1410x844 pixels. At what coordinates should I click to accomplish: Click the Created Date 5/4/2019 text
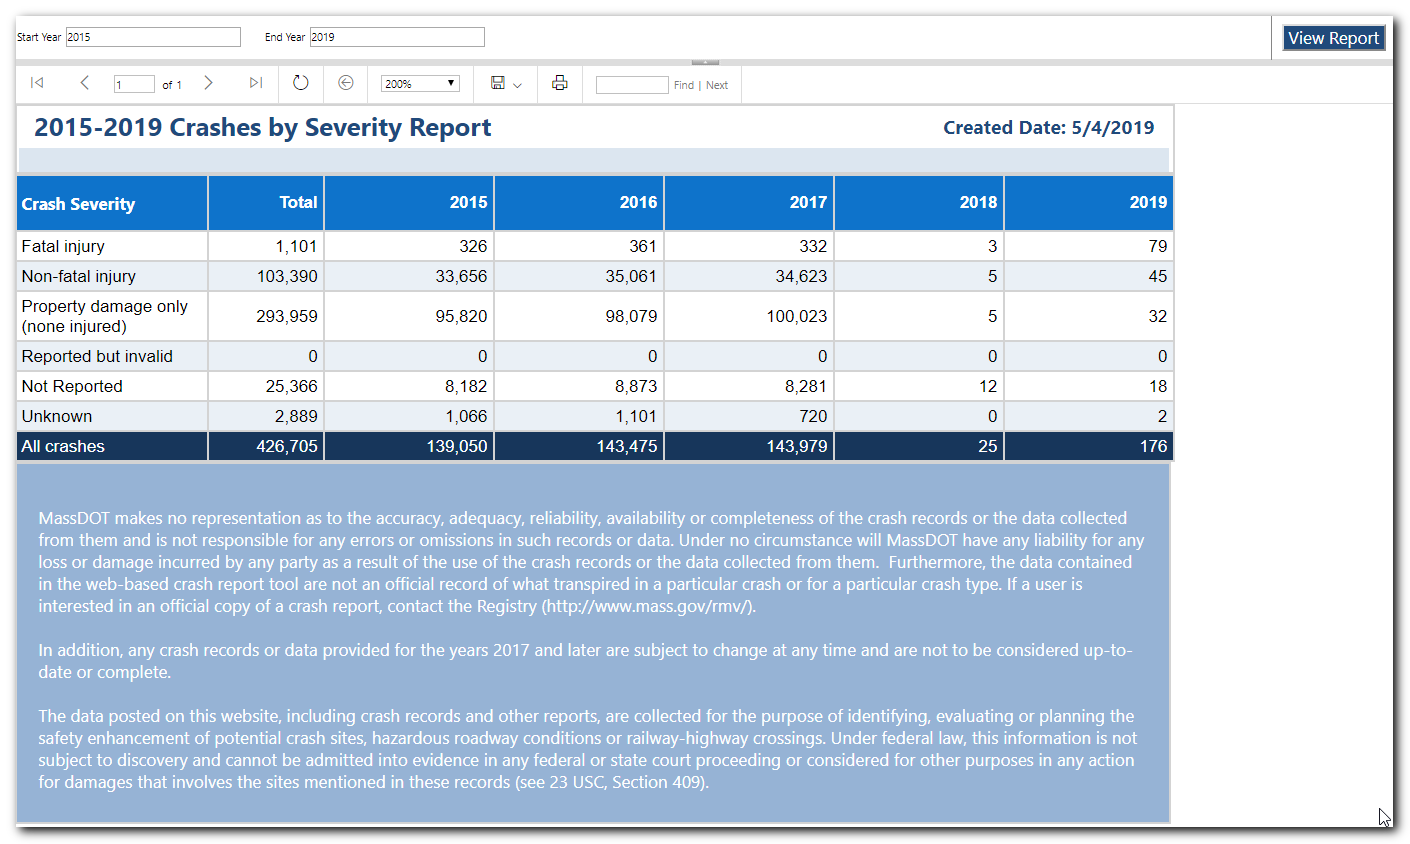(1048, 128)
